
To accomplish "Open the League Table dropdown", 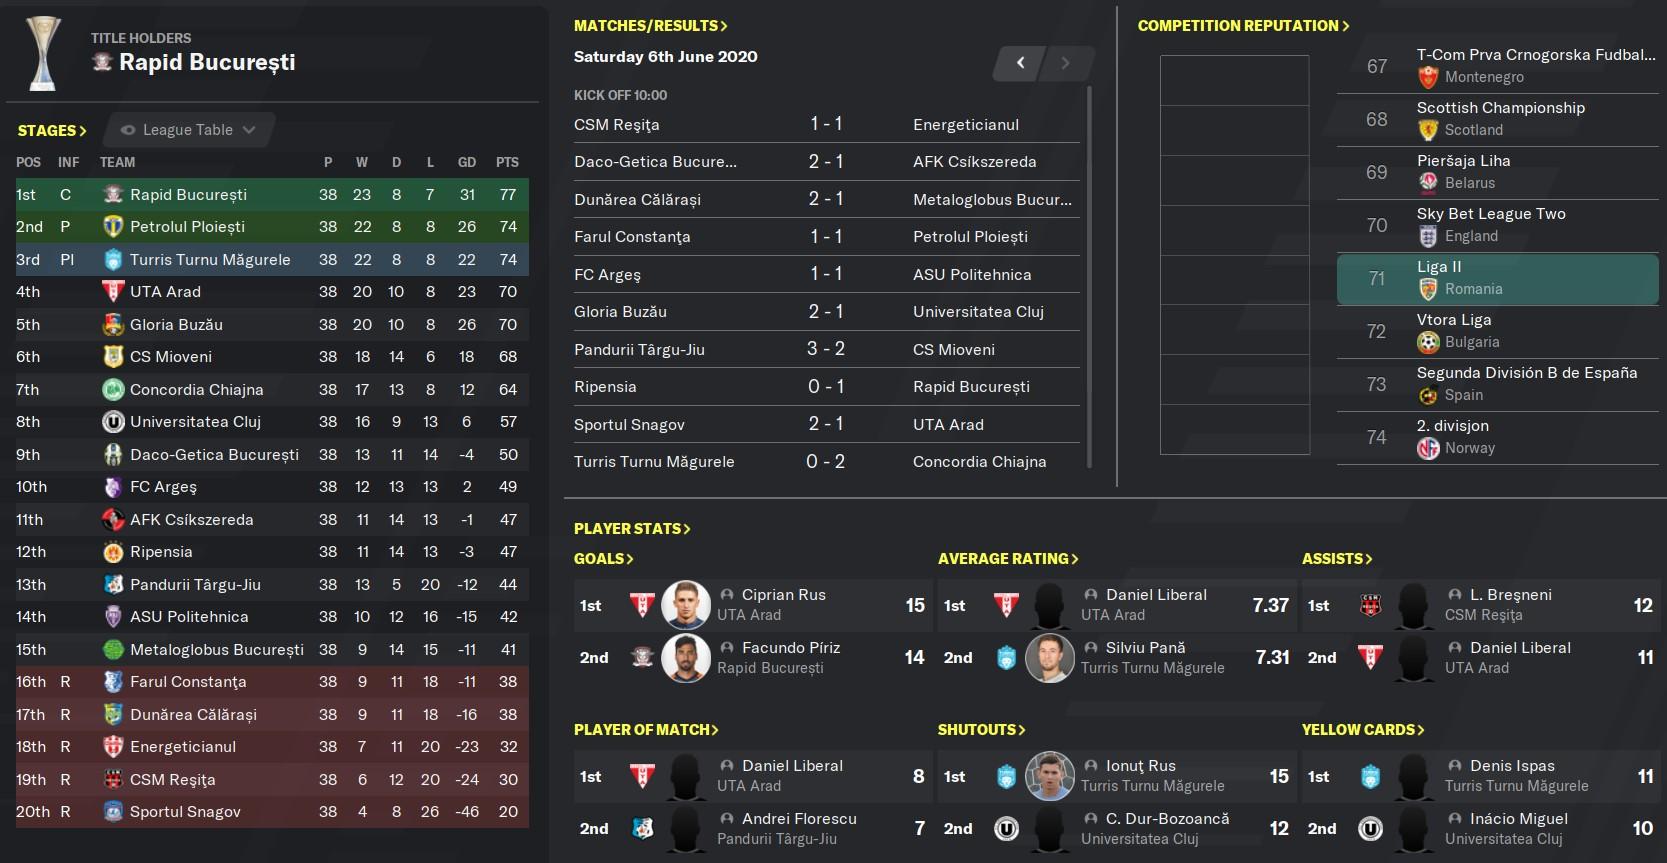I will [x=188, y=130].
